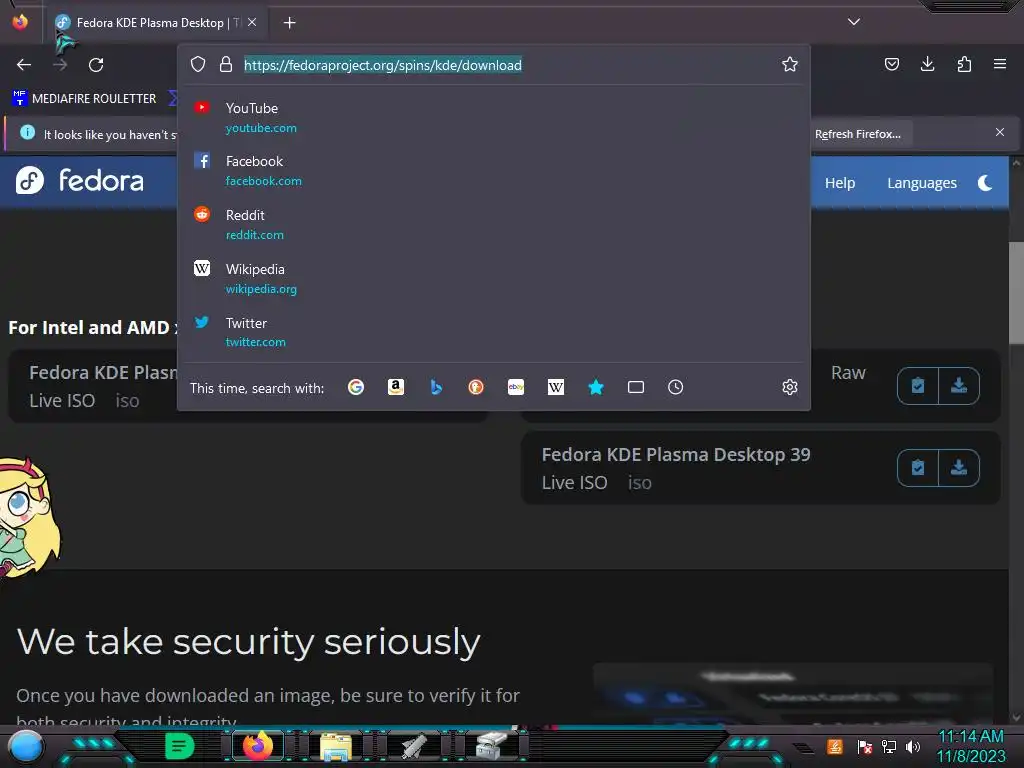Screen dimensions: 1024x768
Task: Open the green notes app in taskbar
Action: 180,746
